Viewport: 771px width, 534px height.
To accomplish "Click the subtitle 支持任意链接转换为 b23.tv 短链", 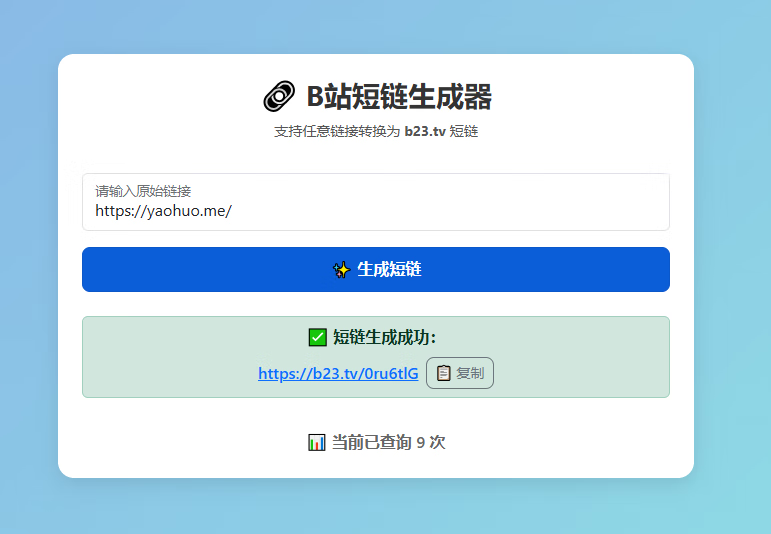I will tap(376, 131).
